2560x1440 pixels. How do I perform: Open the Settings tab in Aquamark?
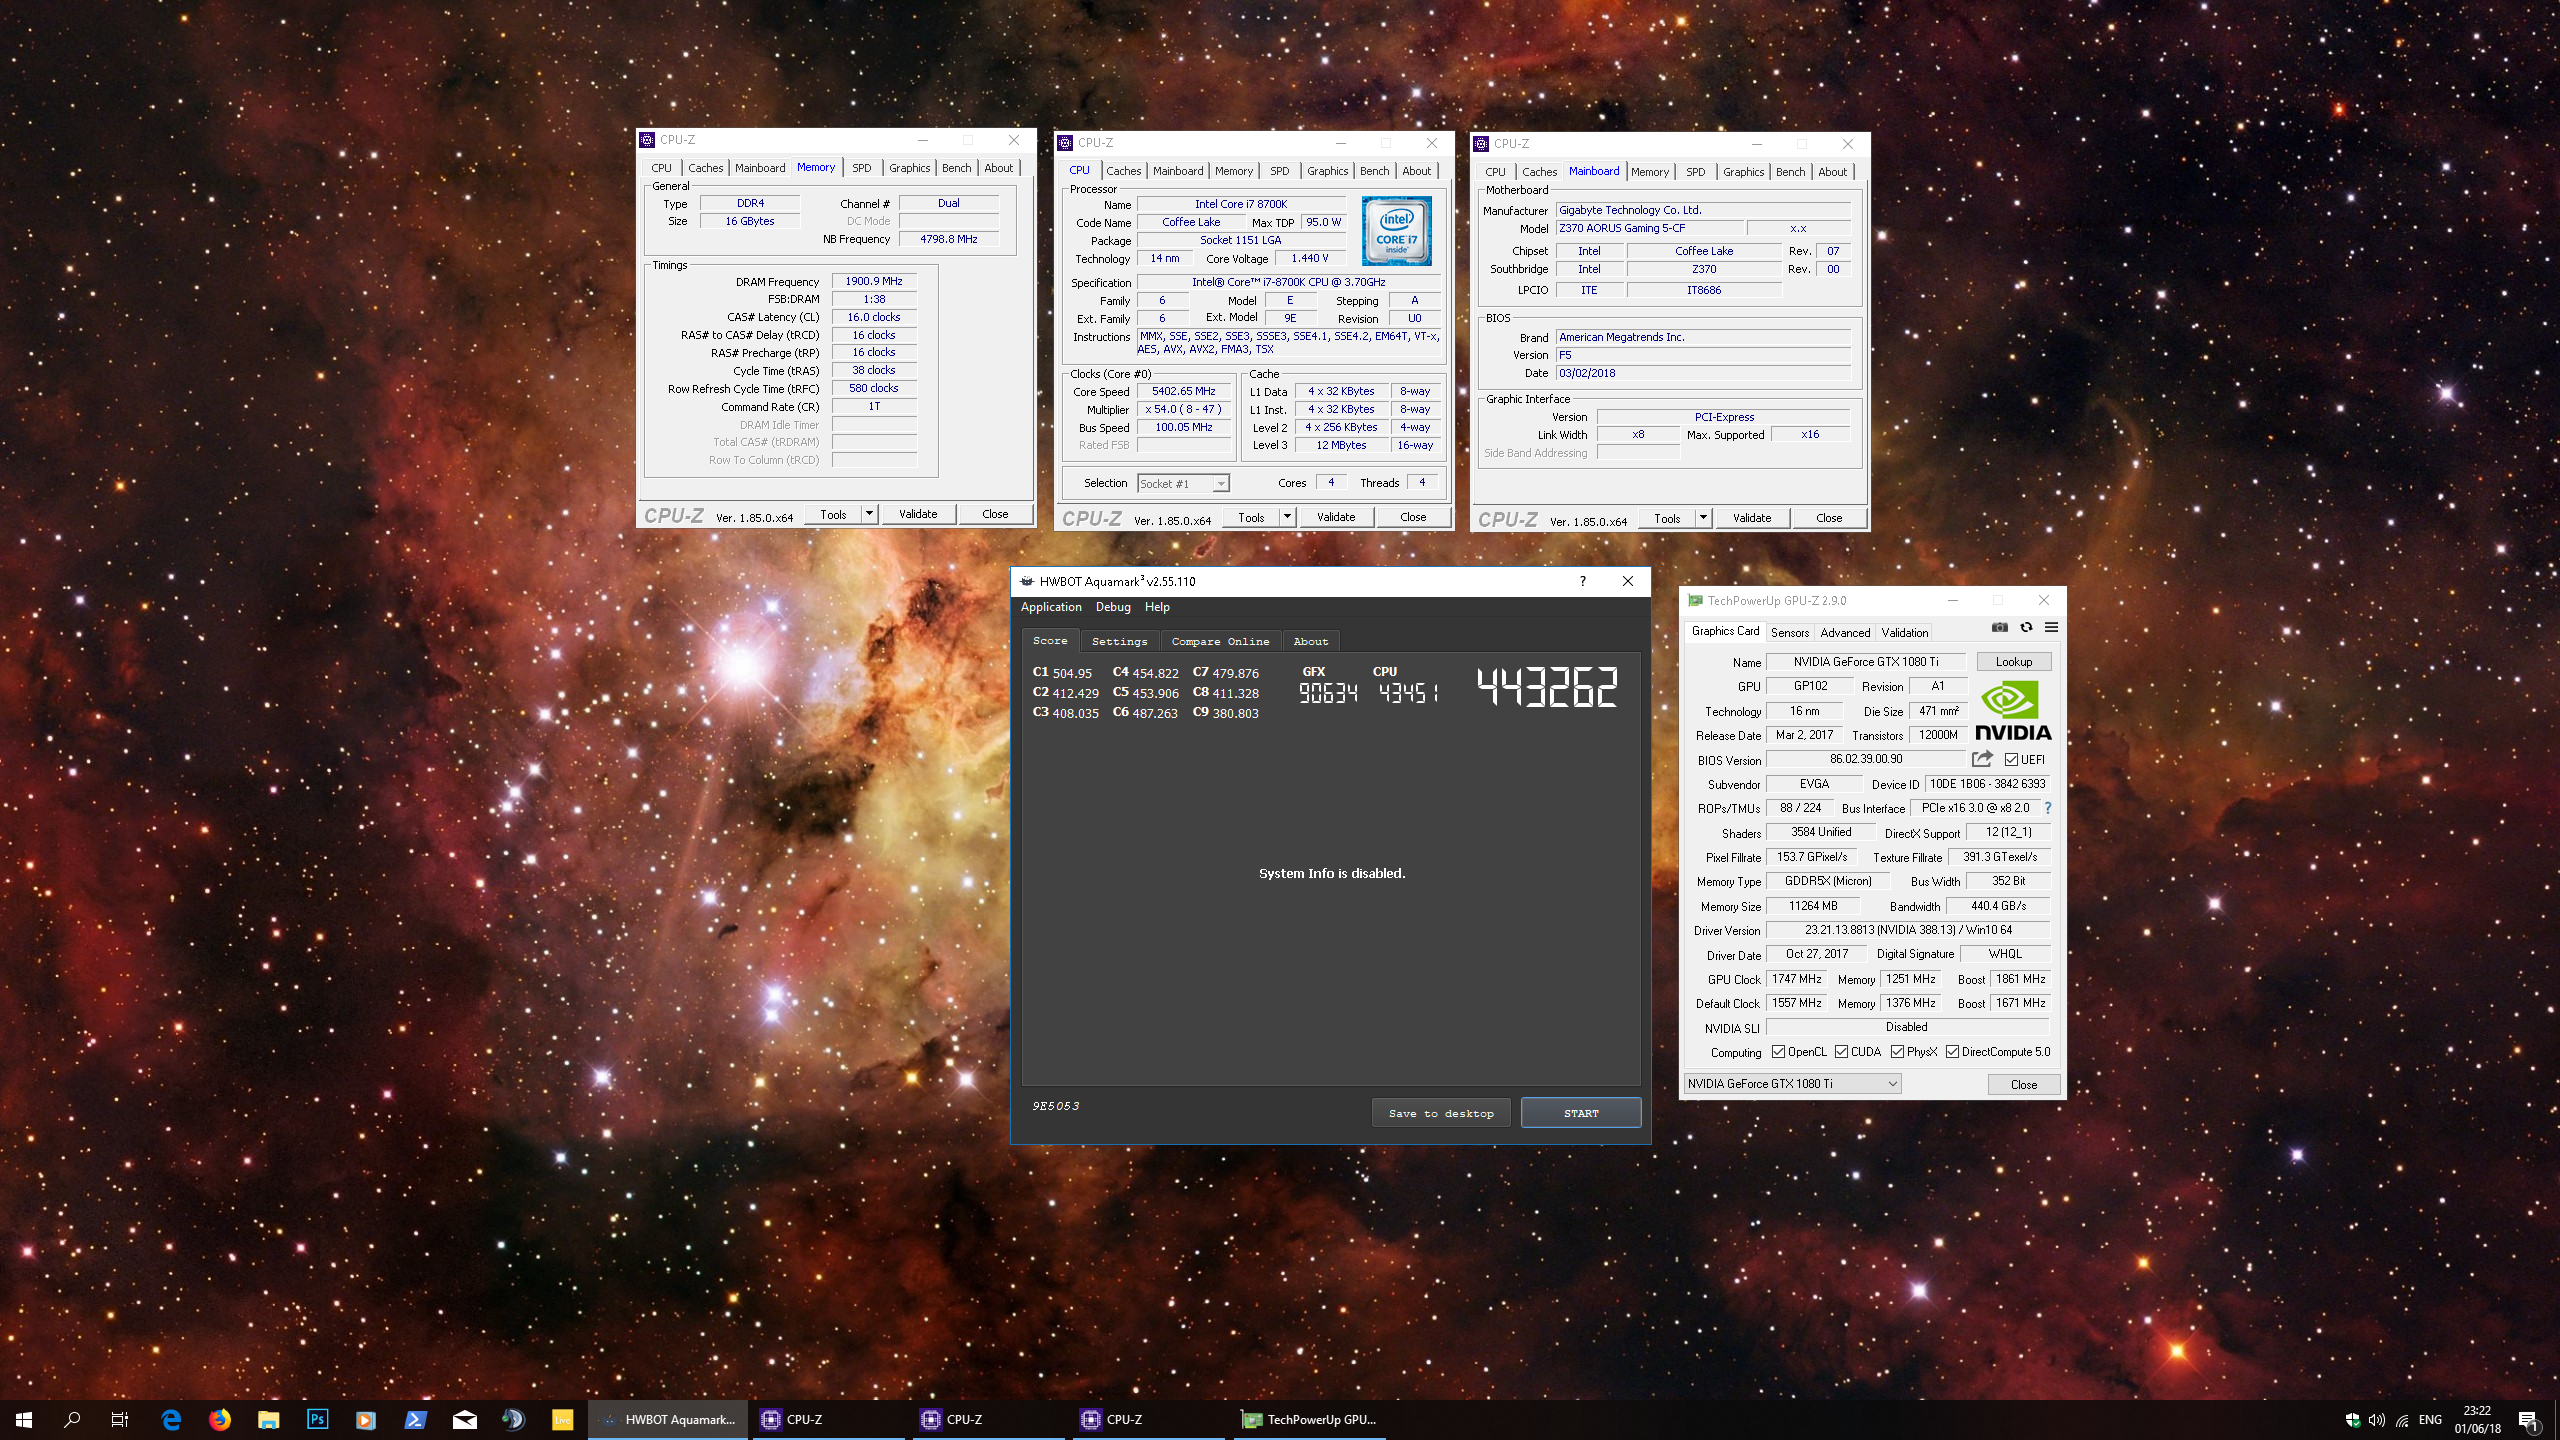click(1119, 641)
